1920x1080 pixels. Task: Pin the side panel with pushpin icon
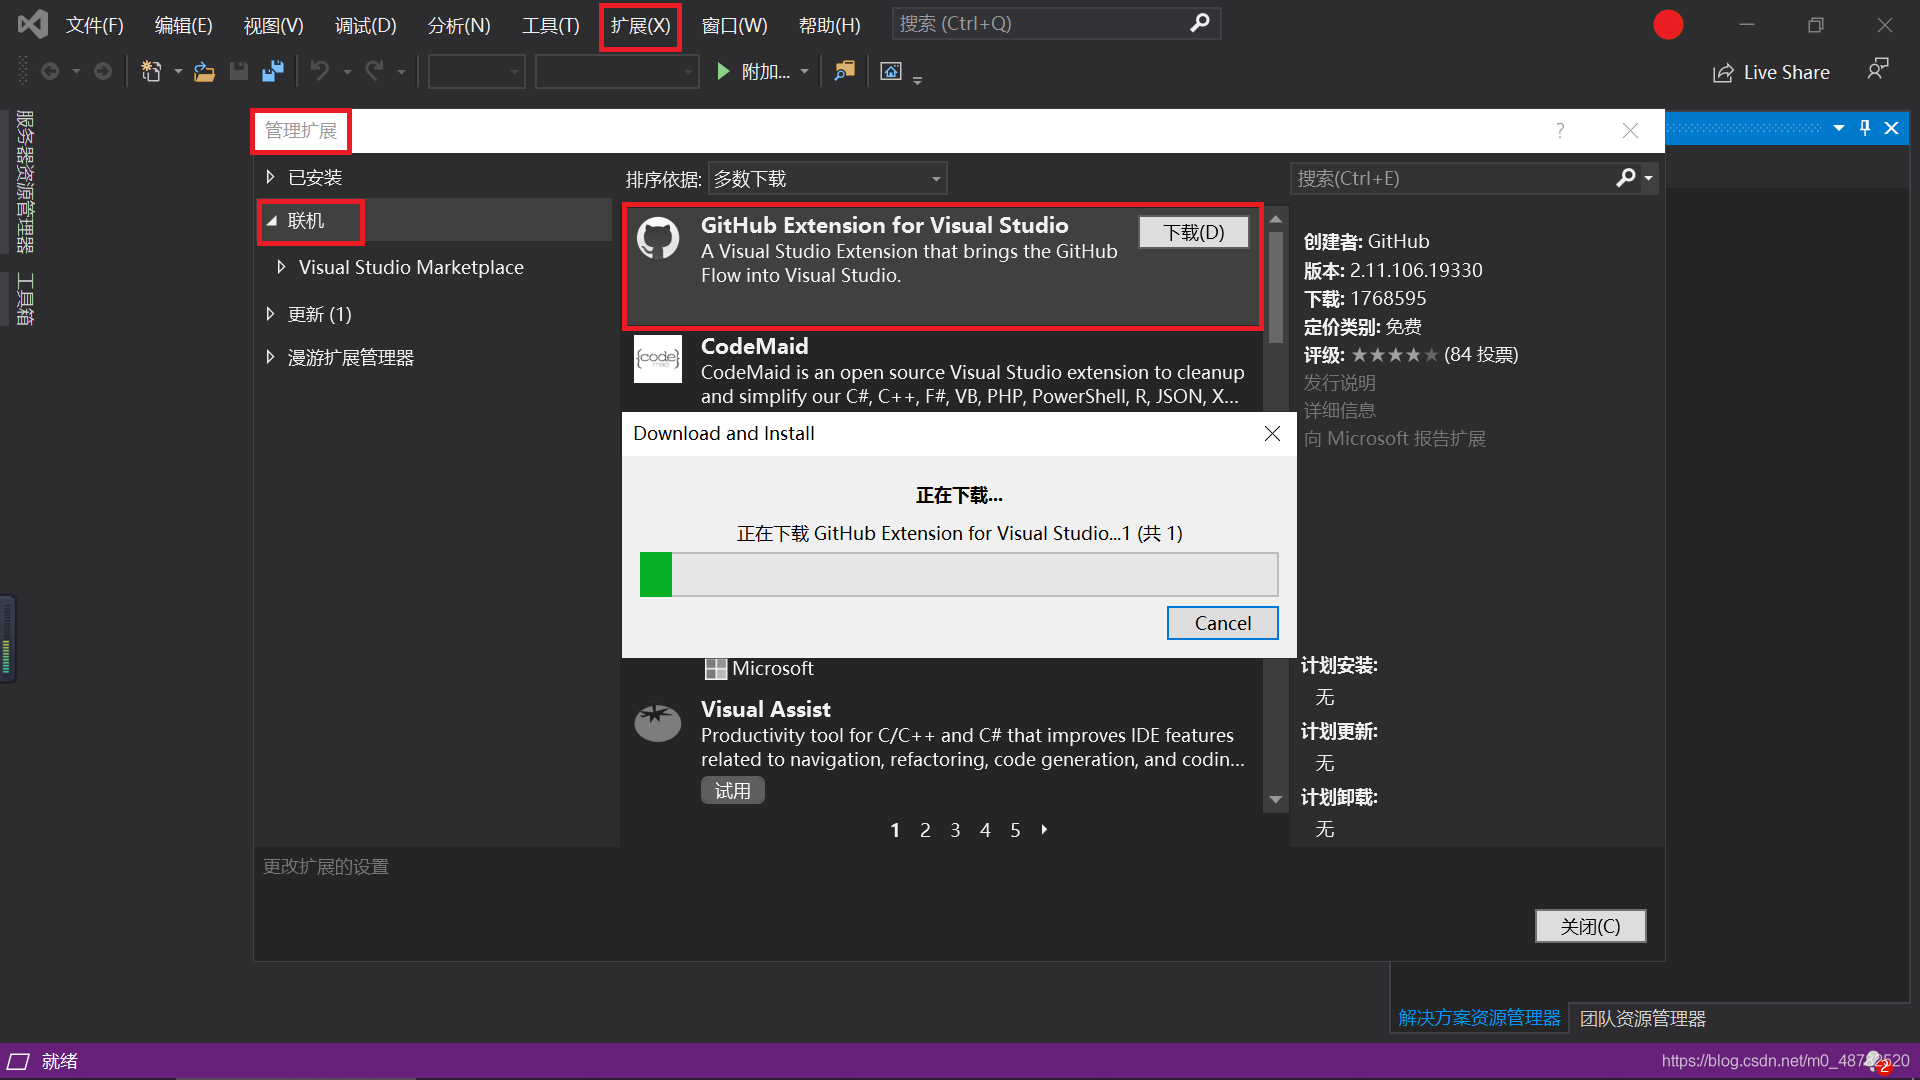click(x=1865, y=128)
